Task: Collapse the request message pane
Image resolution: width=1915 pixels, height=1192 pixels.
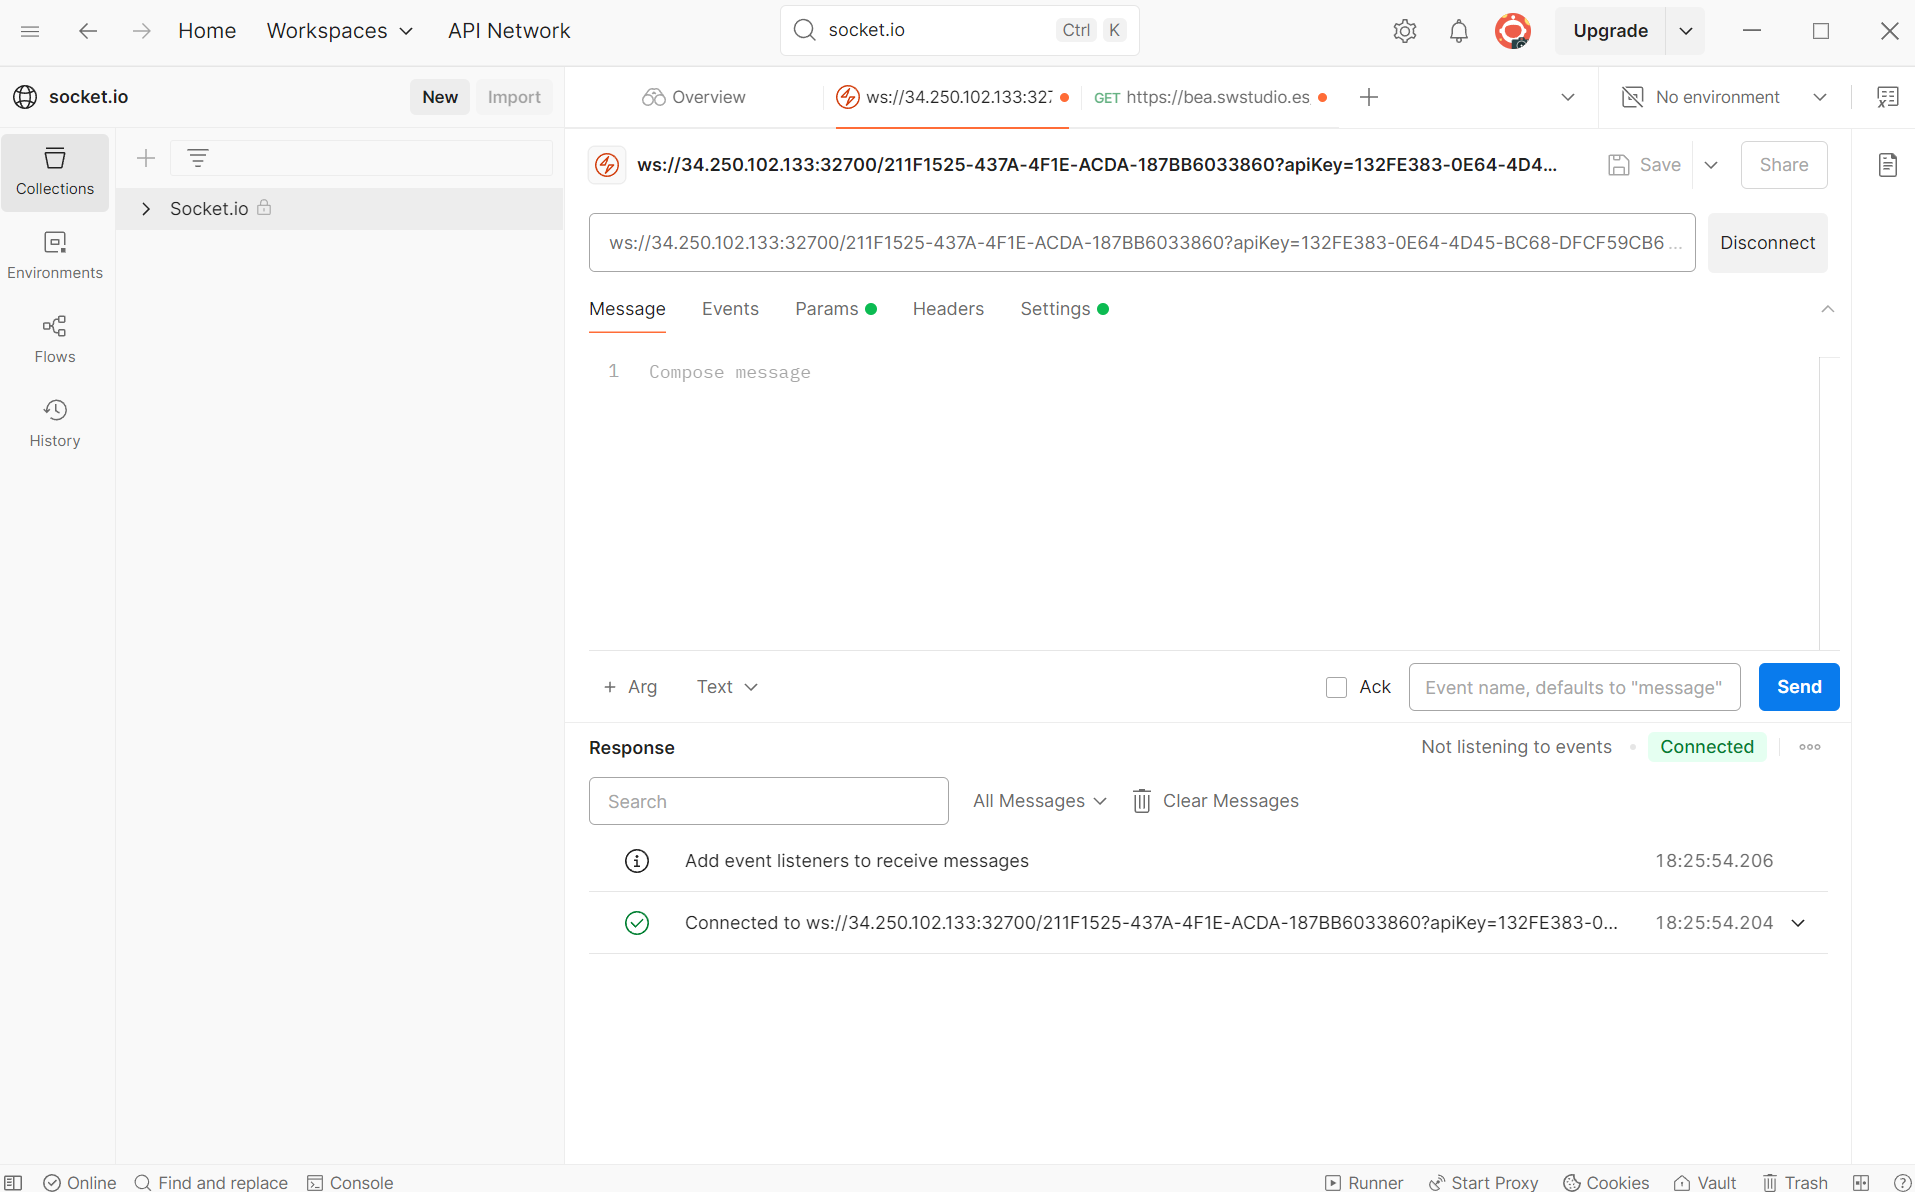Action: coord(1828,309)
